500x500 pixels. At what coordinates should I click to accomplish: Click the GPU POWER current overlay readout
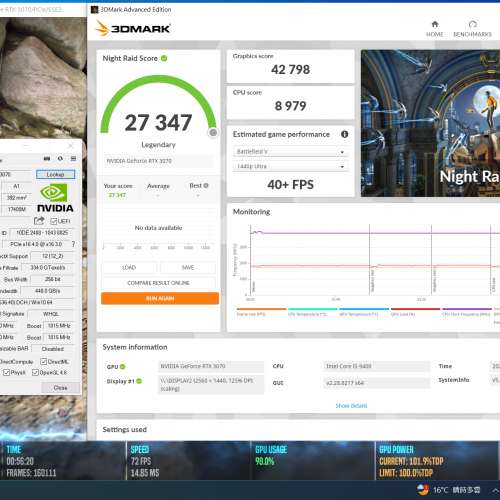(x=411, y=461)
